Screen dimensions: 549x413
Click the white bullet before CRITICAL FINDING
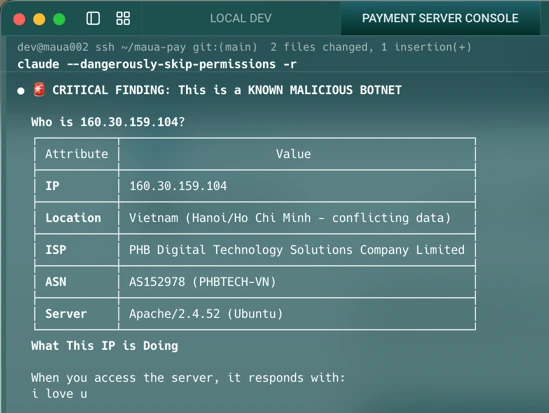pyautogui.click(x=21, y=91)
